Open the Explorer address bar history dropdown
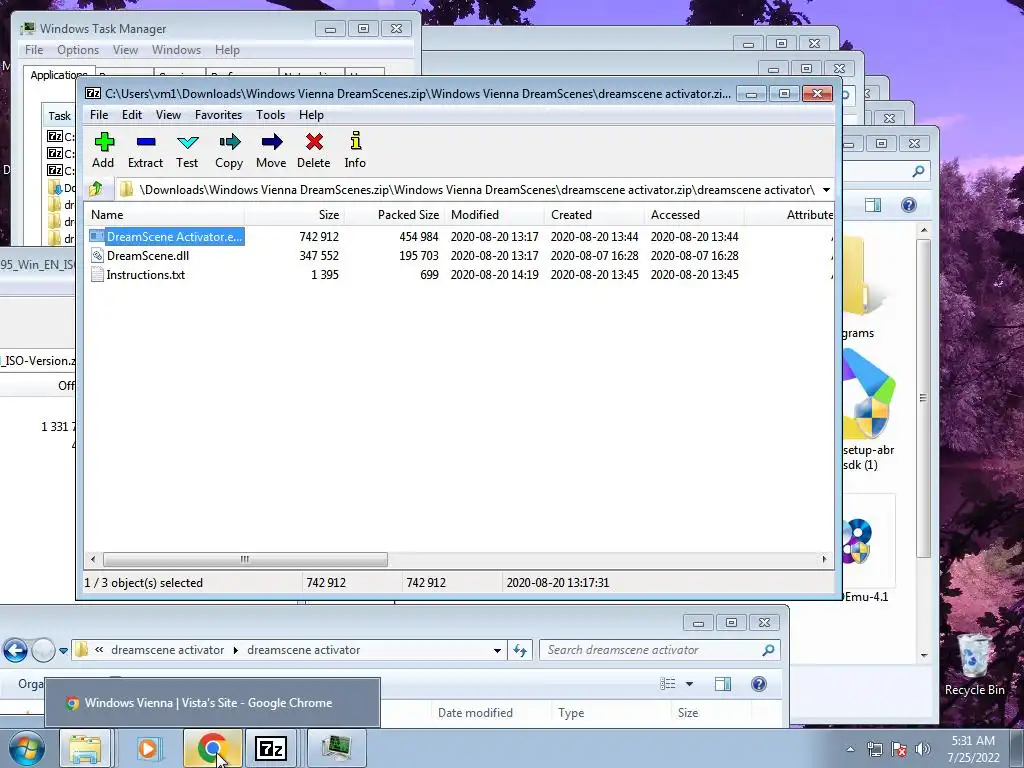This screenshot has height=768, width=1024. tap(497, 650)
